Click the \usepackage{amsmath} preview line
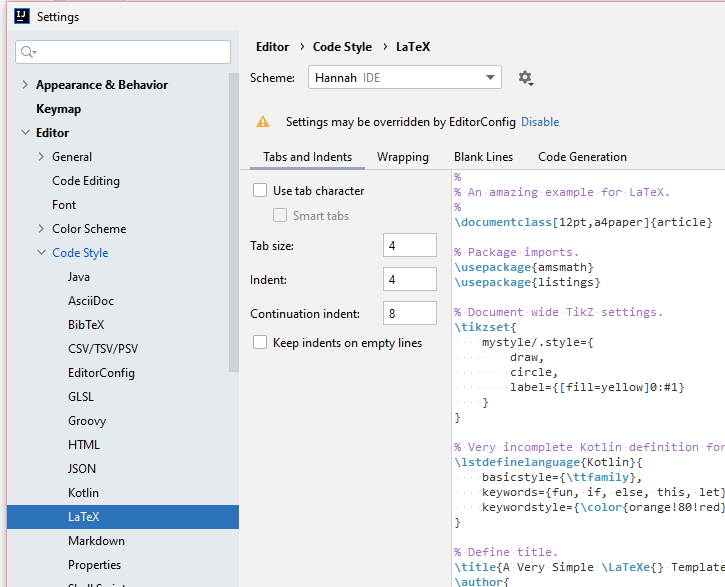Viewport: 725px width, 587px height. 524,267
